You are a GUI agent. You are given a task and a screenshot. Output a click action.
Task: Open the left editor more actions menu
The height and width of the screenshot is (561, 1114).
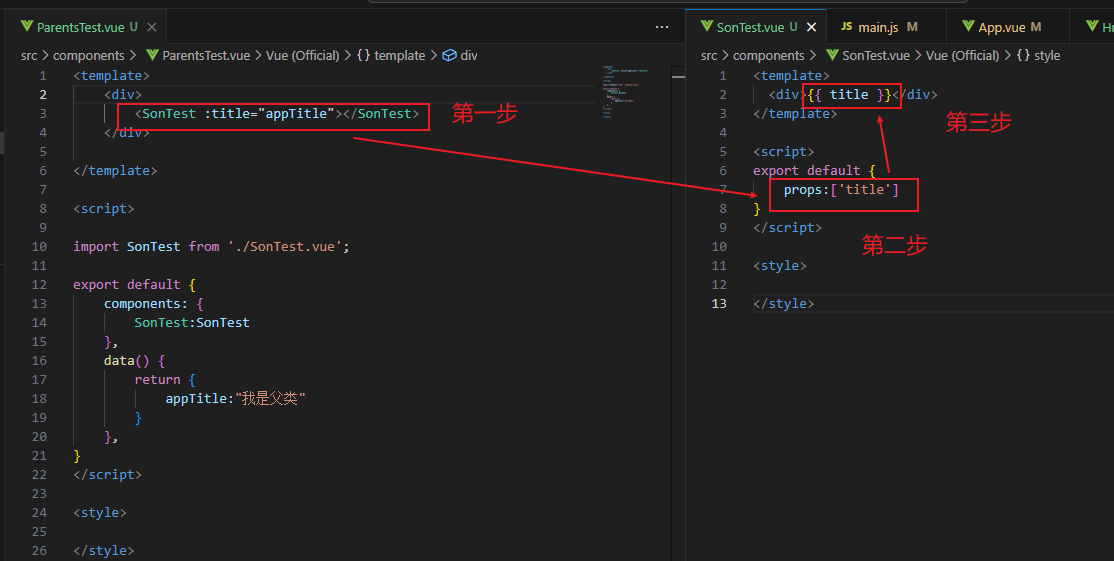click(661, 27)
